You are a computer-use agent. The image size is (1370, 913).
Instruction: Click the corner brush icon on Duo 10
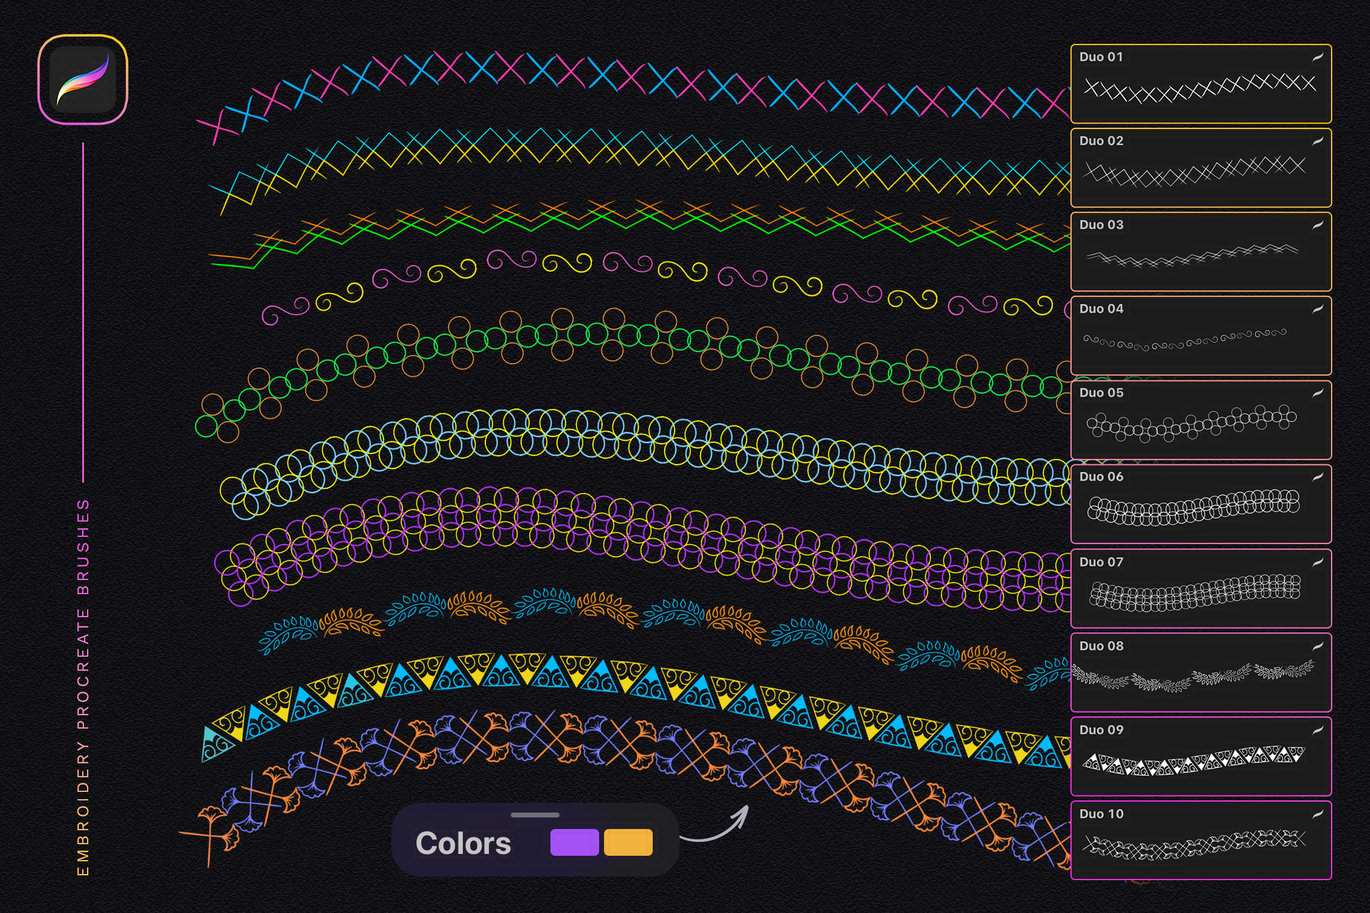coord(1317,815)
